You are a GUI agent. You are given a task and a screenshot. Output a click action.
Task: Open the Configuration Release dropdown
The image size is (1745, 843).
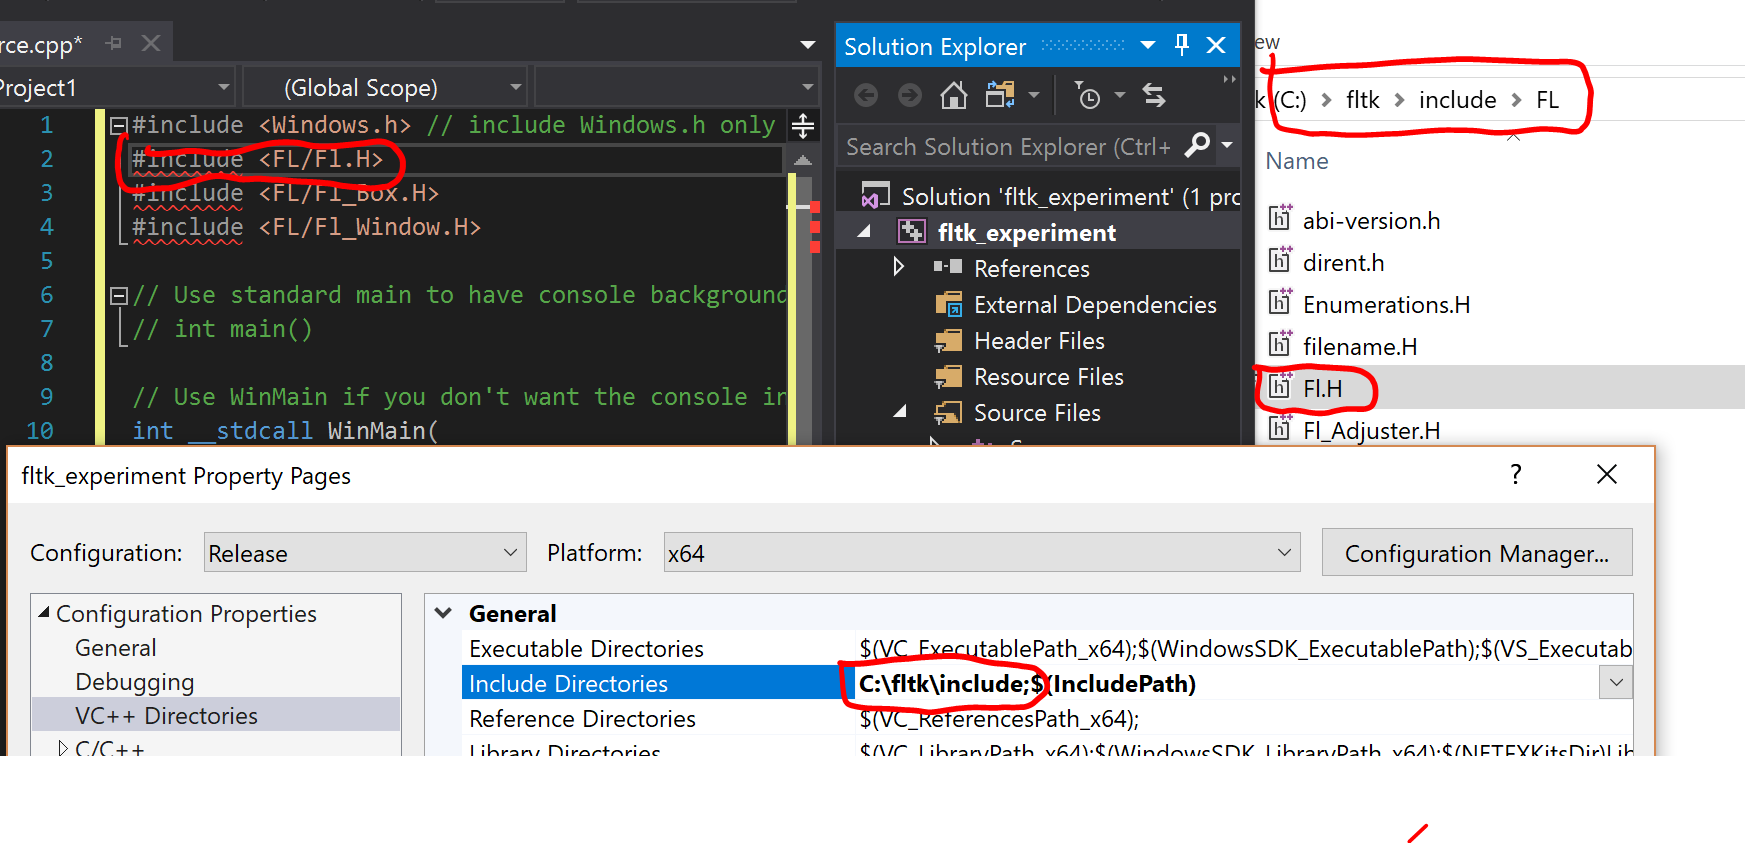pos(365,552)
